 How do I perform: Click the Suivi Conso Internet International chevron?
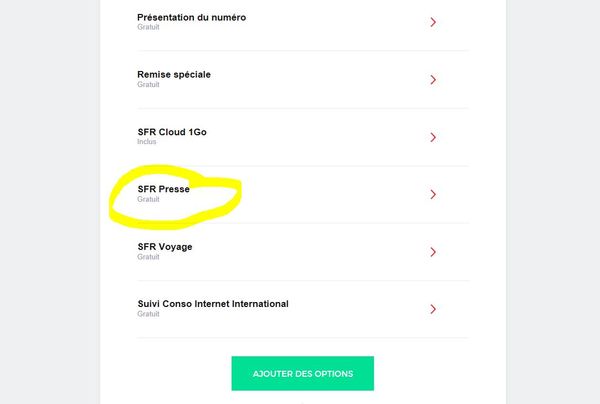[x=433, y=309]
